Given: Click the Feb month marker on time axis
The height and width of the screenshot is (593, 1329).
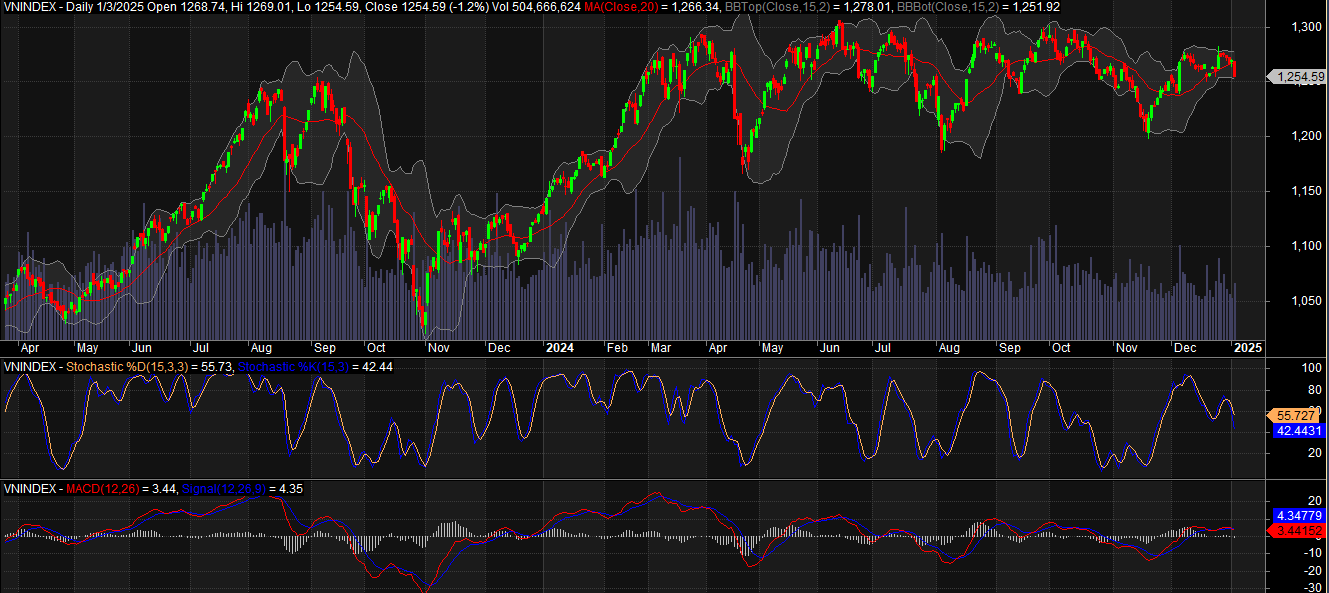Looking at the screenshot, I should point(616,348).
